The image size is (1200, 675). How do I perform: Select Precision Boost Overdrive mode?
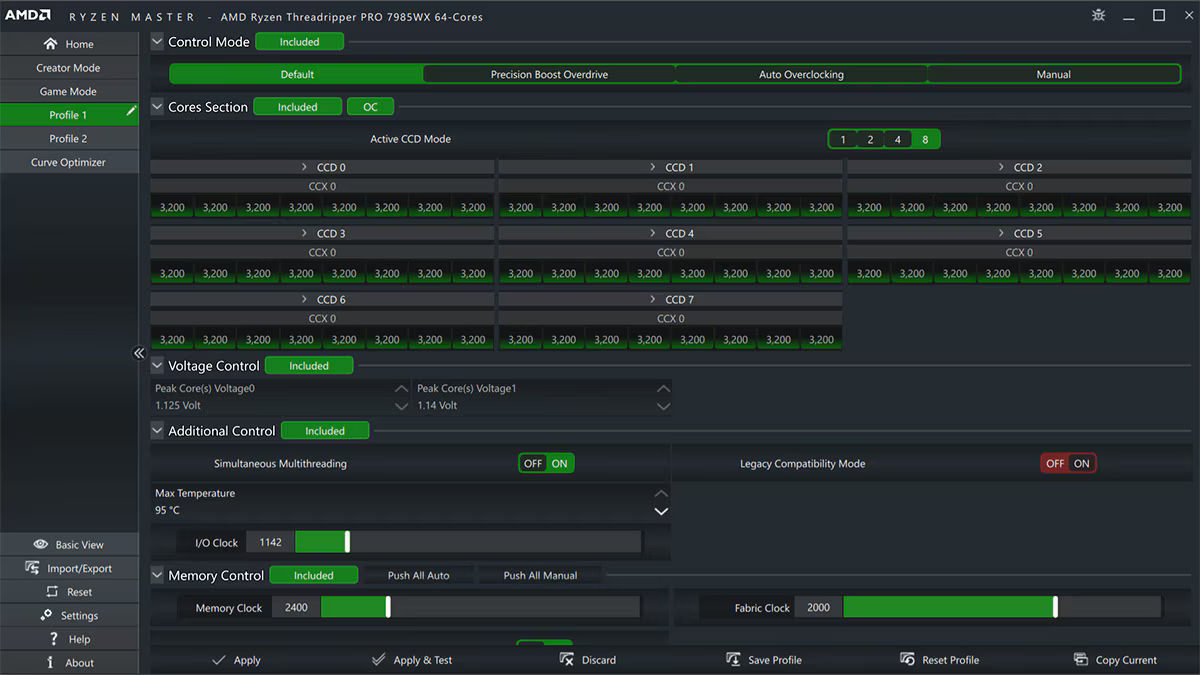549,74
